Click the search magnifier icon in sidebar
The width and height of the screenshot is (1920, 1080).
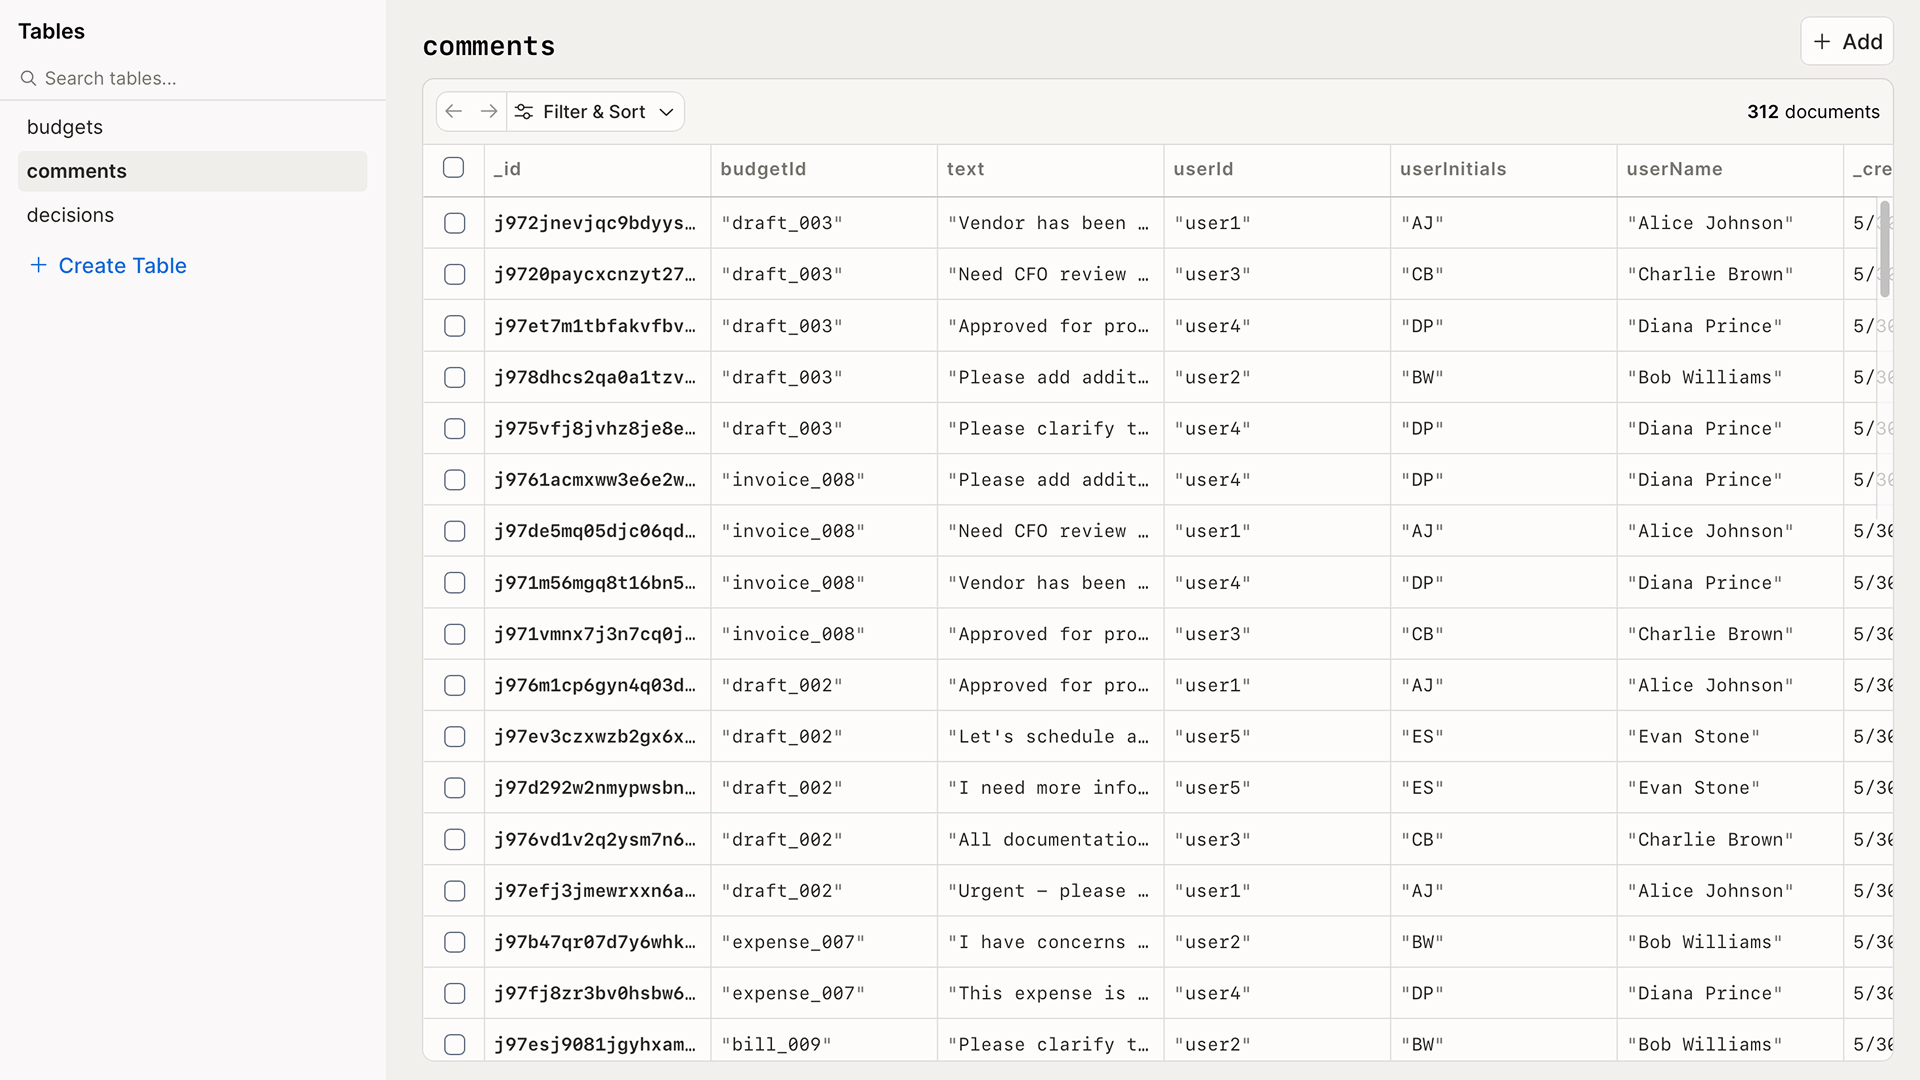pos(29,78)
